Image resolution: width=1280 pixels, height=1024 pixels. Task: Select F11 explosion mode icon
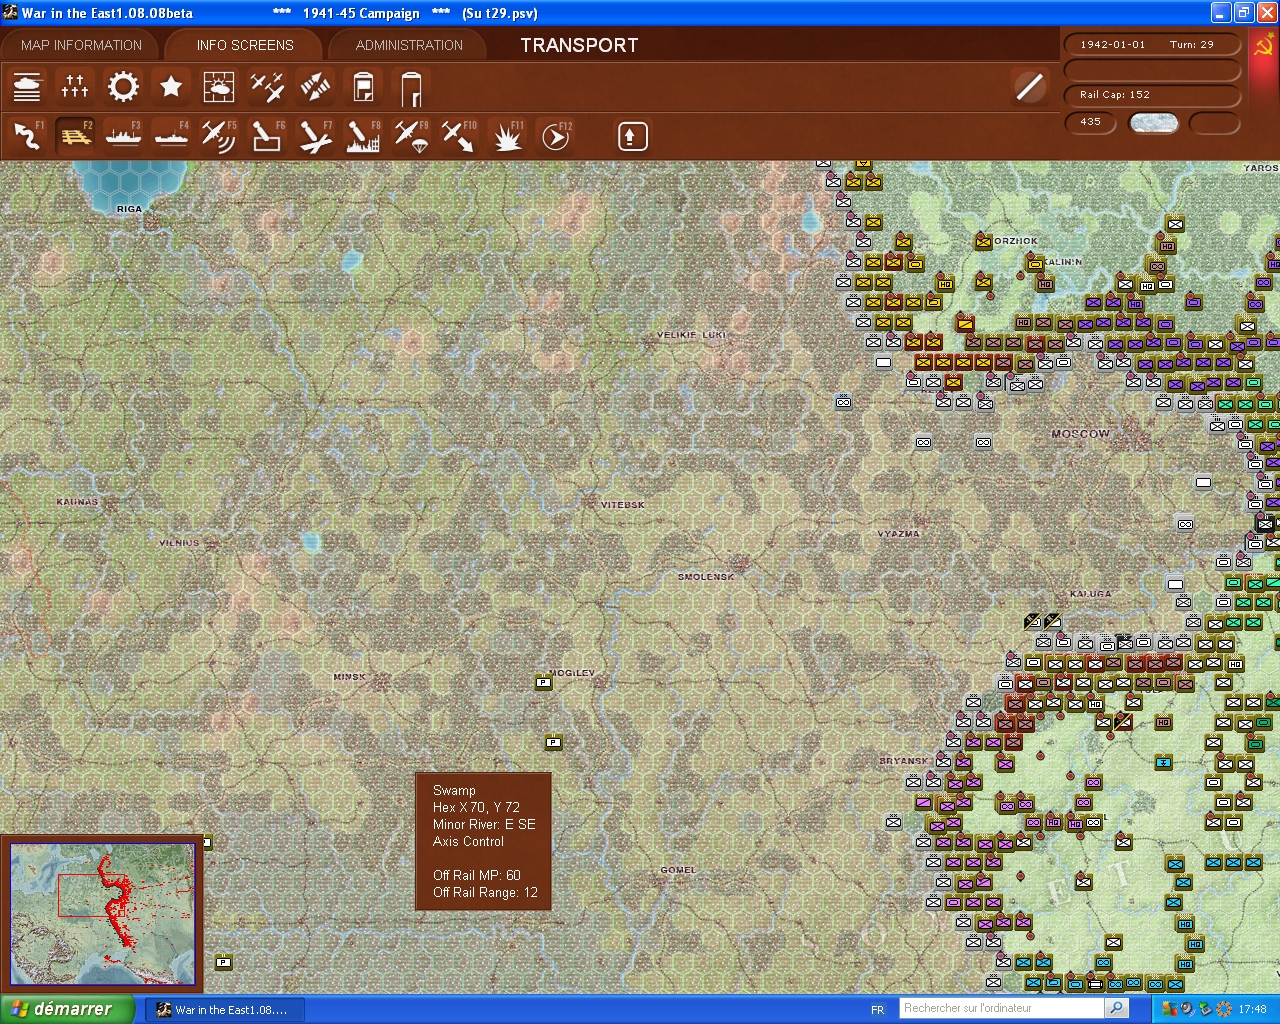point(507,135)
